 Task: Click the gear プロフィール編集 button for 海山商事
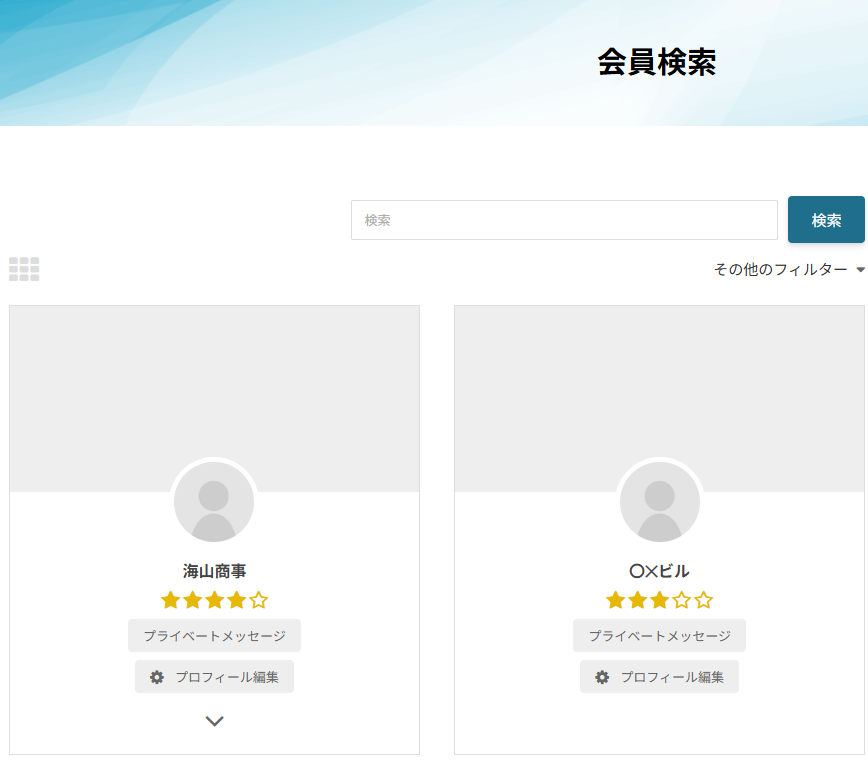pyautogui.click(x=214, y=677)
